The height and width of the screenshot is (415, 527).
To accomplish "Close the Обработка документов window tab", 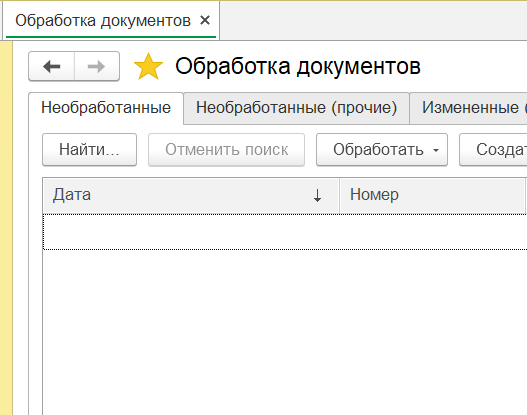I will click(205, 20).
